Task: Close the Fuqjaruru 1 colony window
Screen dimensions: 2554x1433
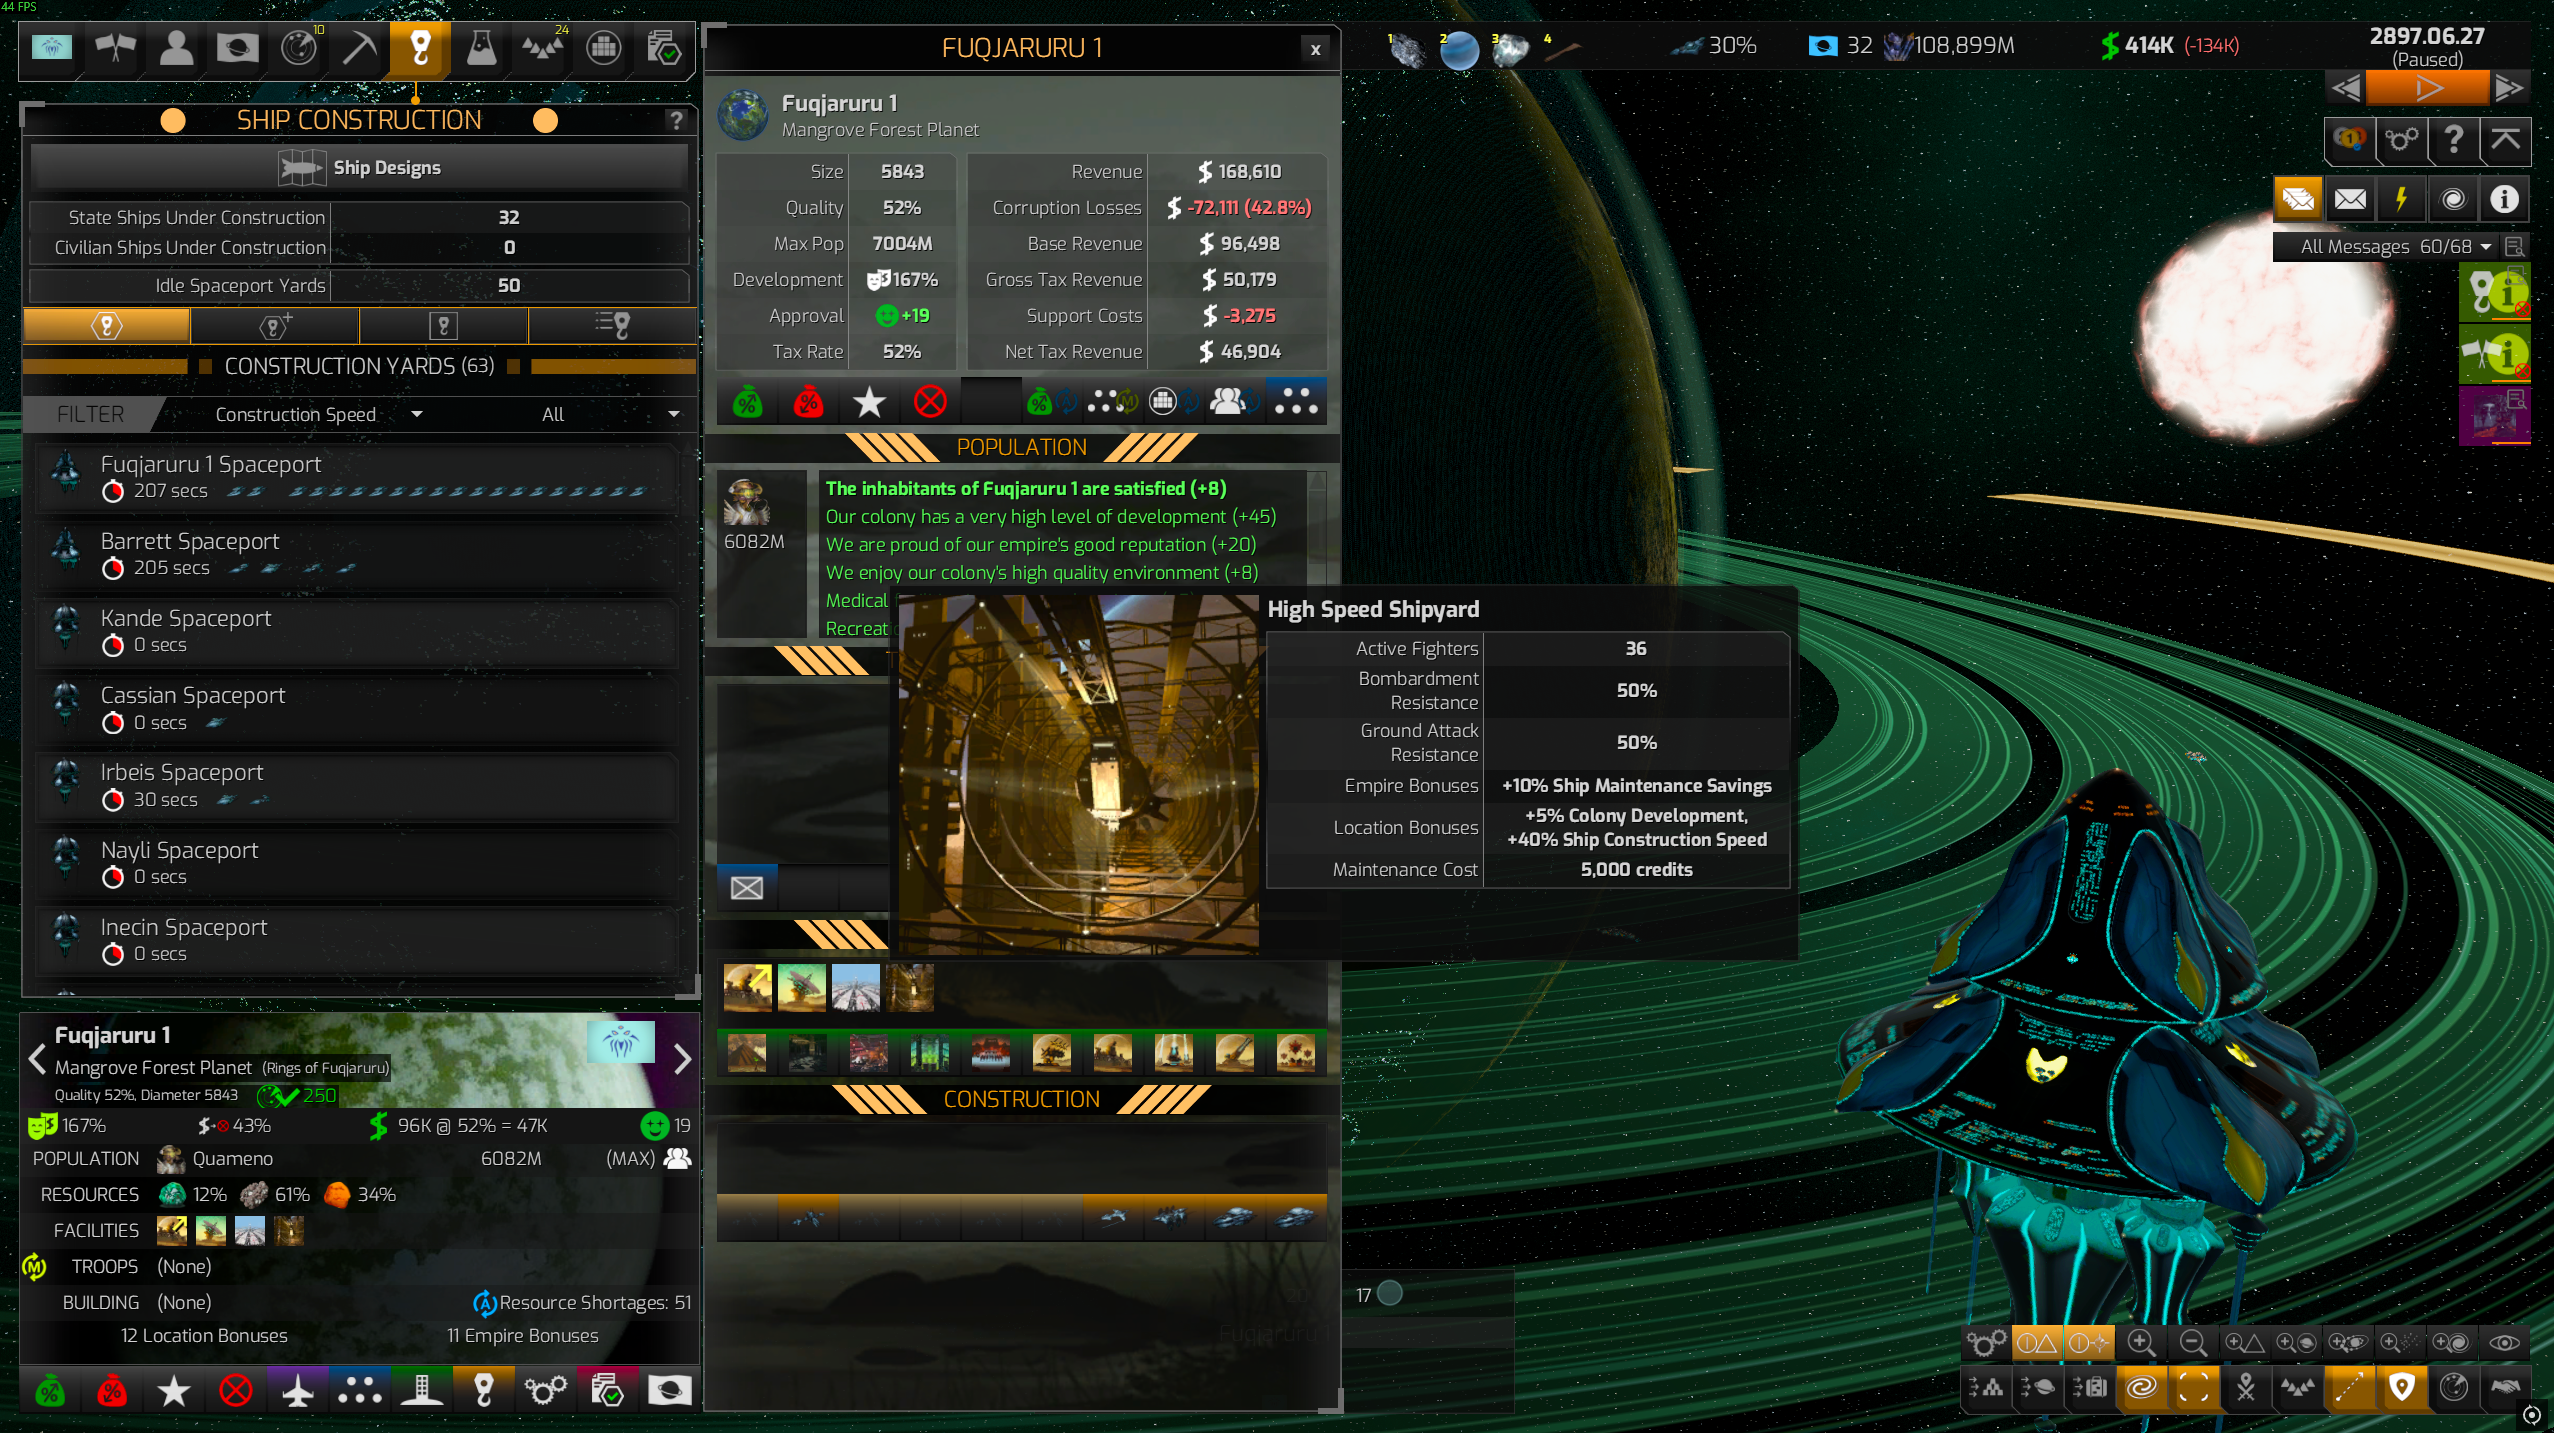Action: pos(1316,49)
